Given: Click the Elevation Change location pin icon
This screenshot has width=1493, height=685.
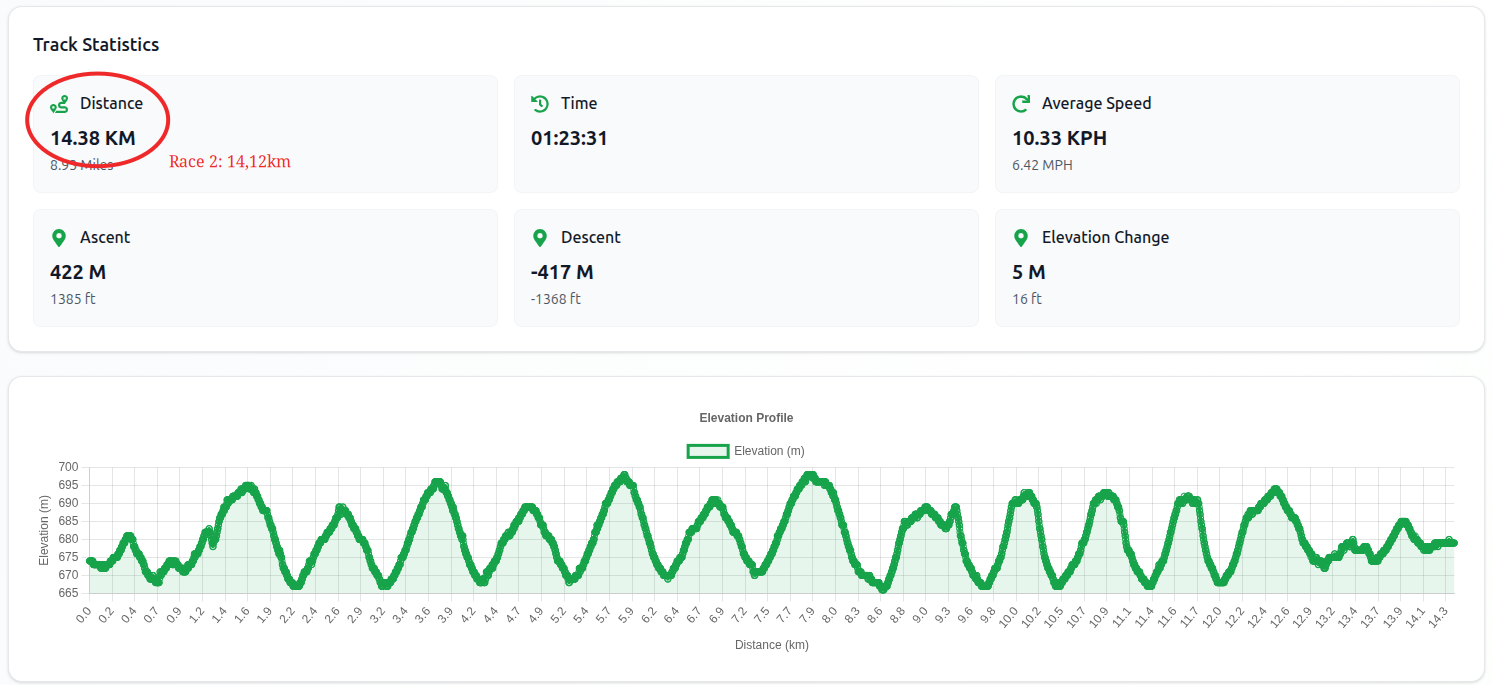Looking at the screenshot, I should 1021,238.
